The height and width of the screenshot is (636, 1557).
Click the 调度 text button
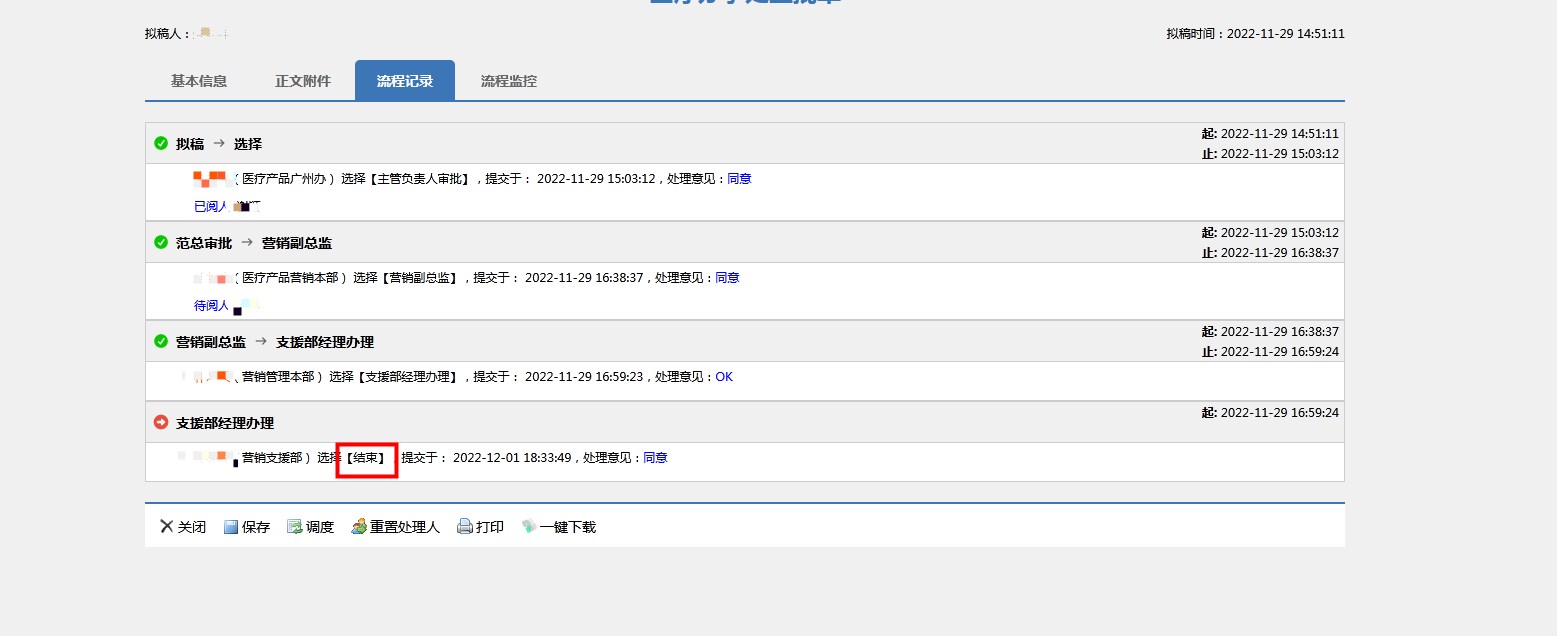tap(320, 527)
